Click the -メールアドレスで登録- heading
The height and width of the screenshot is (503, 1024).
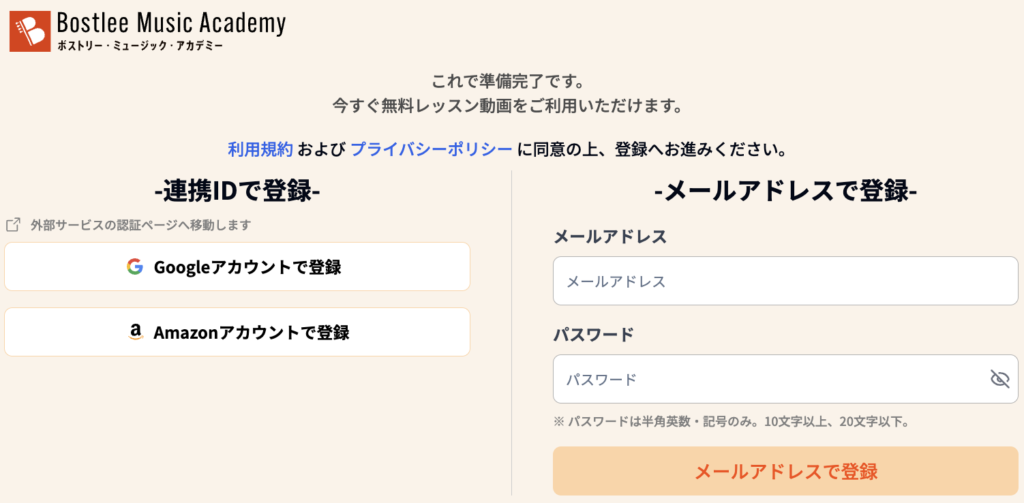(x=785, y=192)
